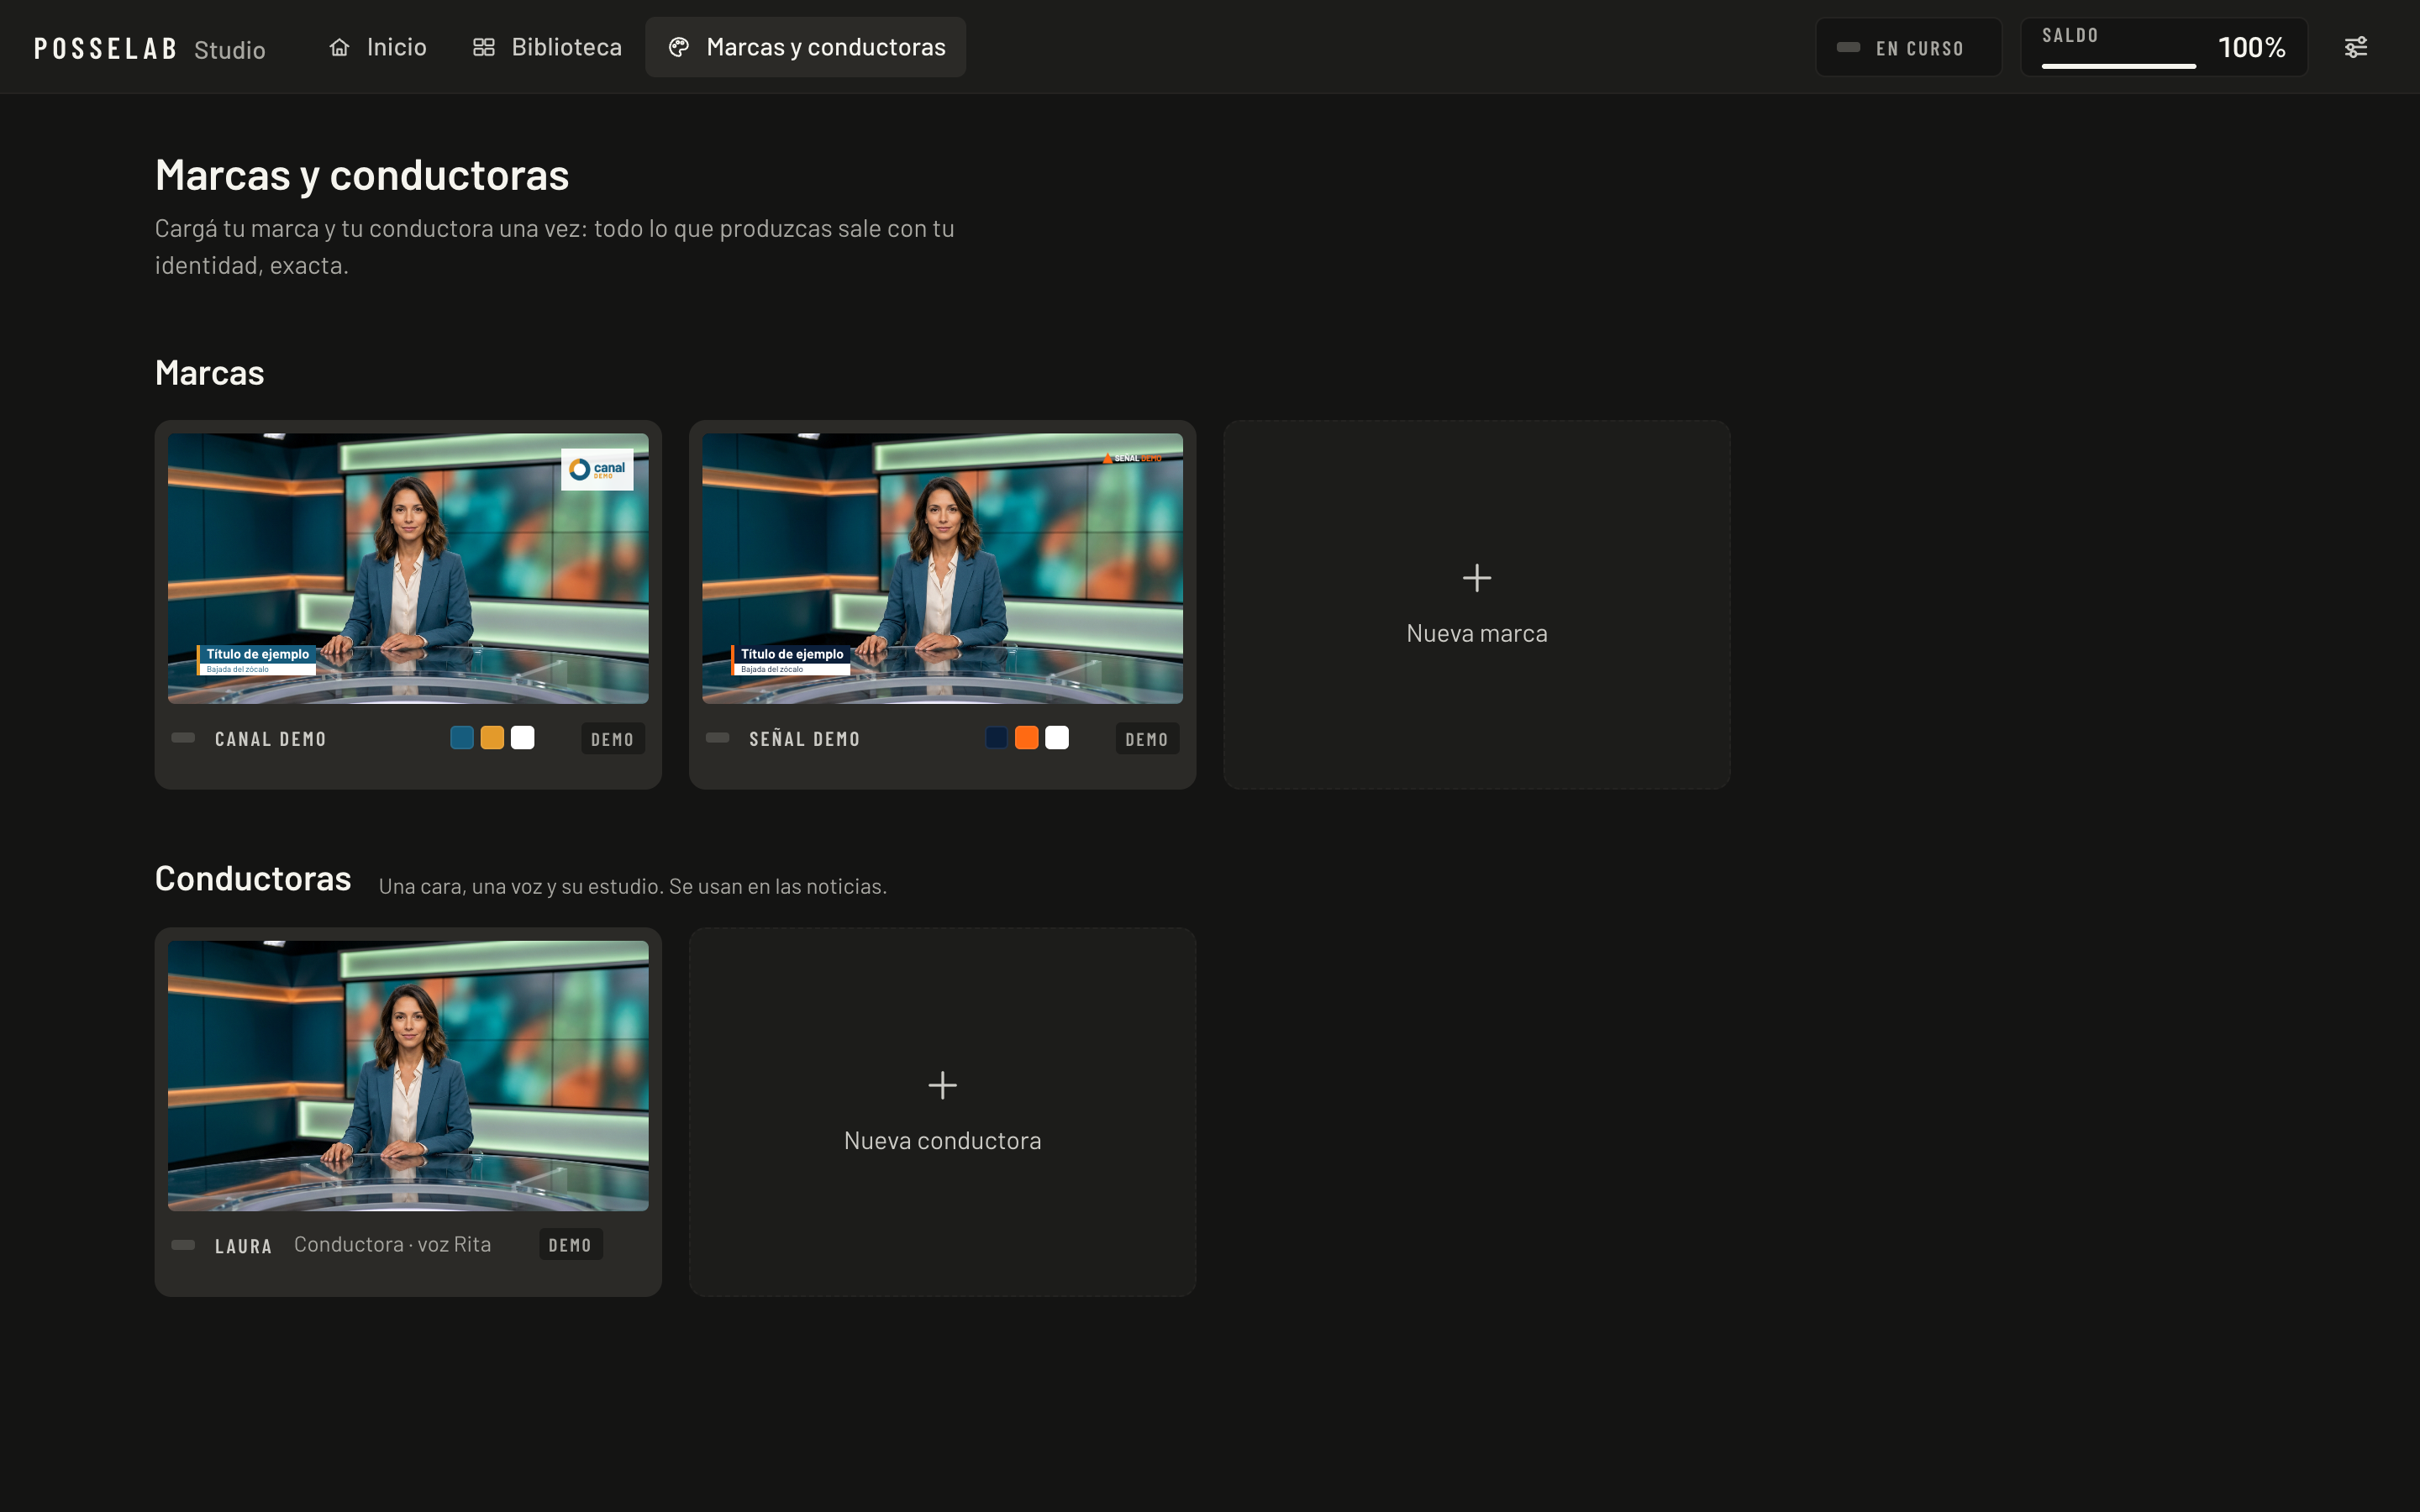
Task: Click the POSSELAB Studio logo
Action: click(150, 48)
